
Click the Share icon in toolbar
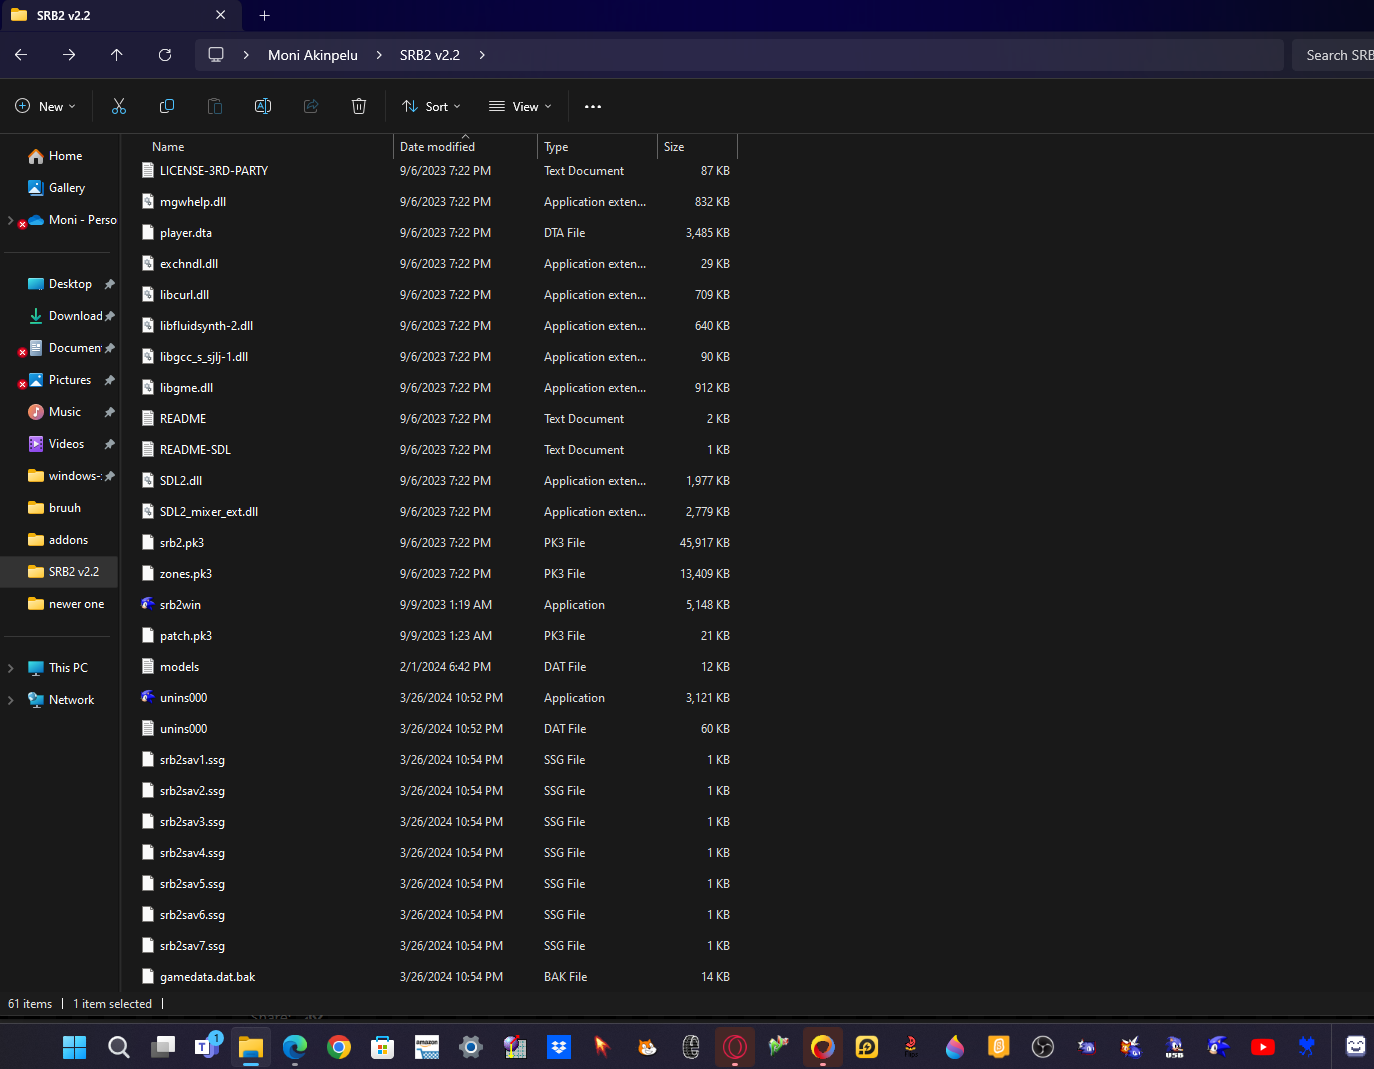311,106
